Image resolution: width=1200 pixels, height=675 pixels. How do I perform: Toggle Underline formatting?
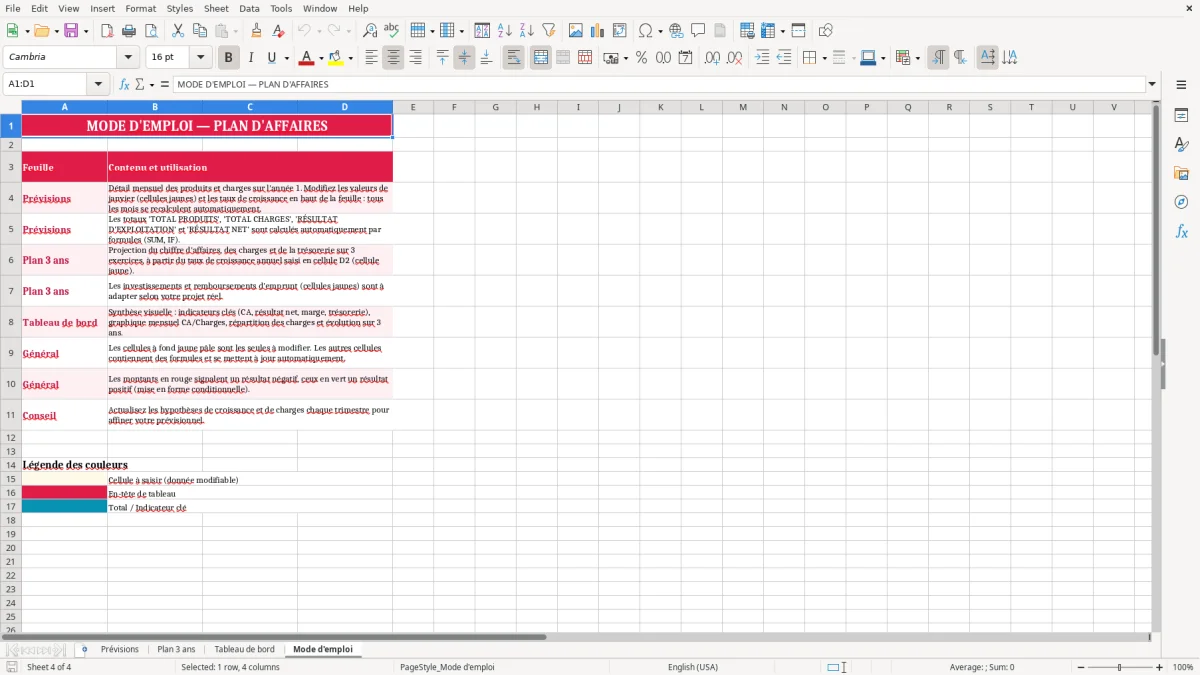tap(272, 58)
